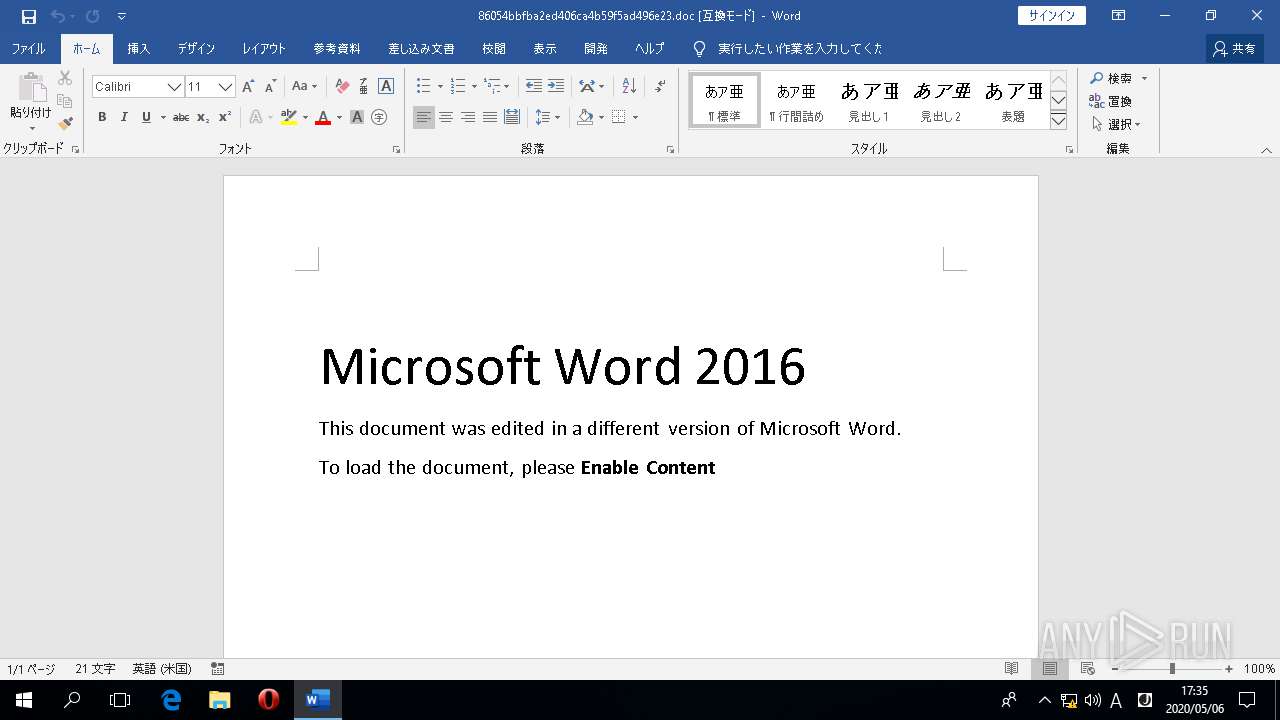Select the 行間詰め style
Viewport: 1280px width, 720px height.
point(796,100)
